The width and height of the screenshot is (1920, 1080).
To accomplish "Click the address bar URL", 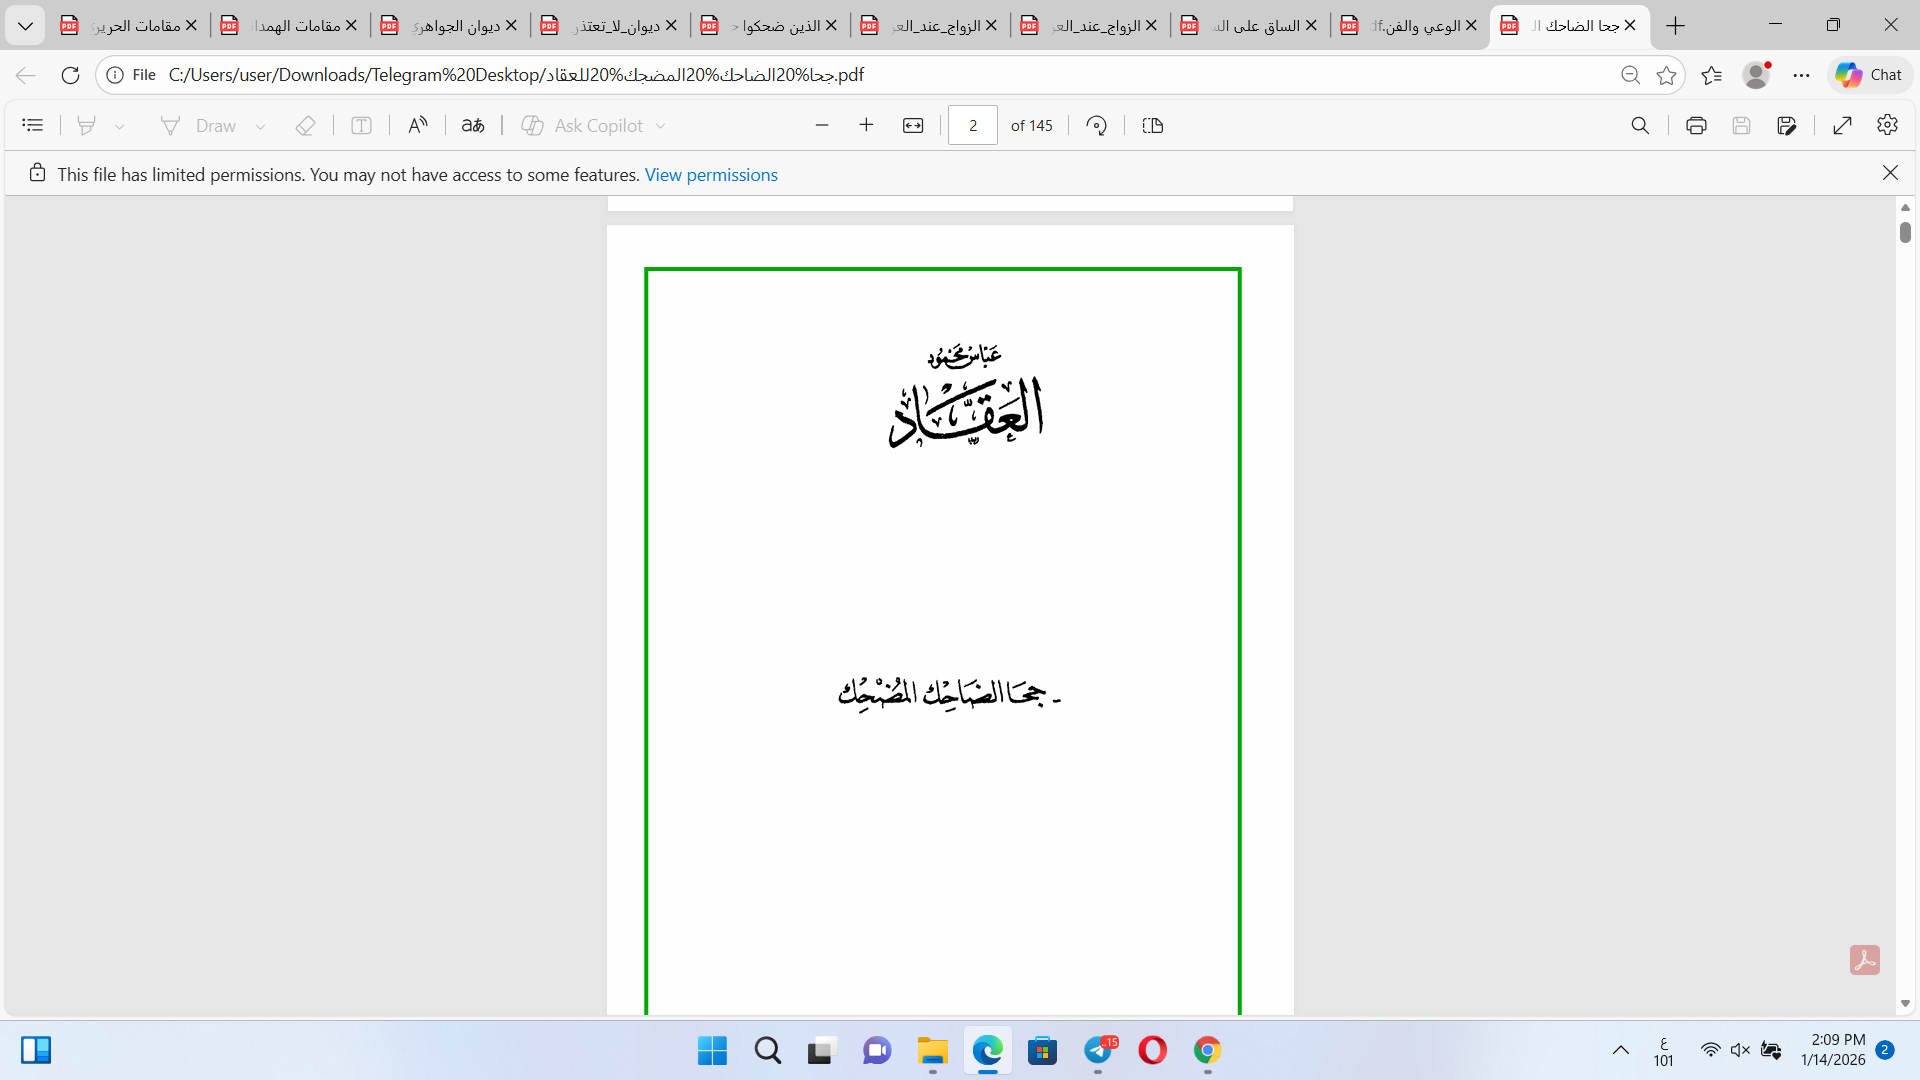I will click(516, 75).
